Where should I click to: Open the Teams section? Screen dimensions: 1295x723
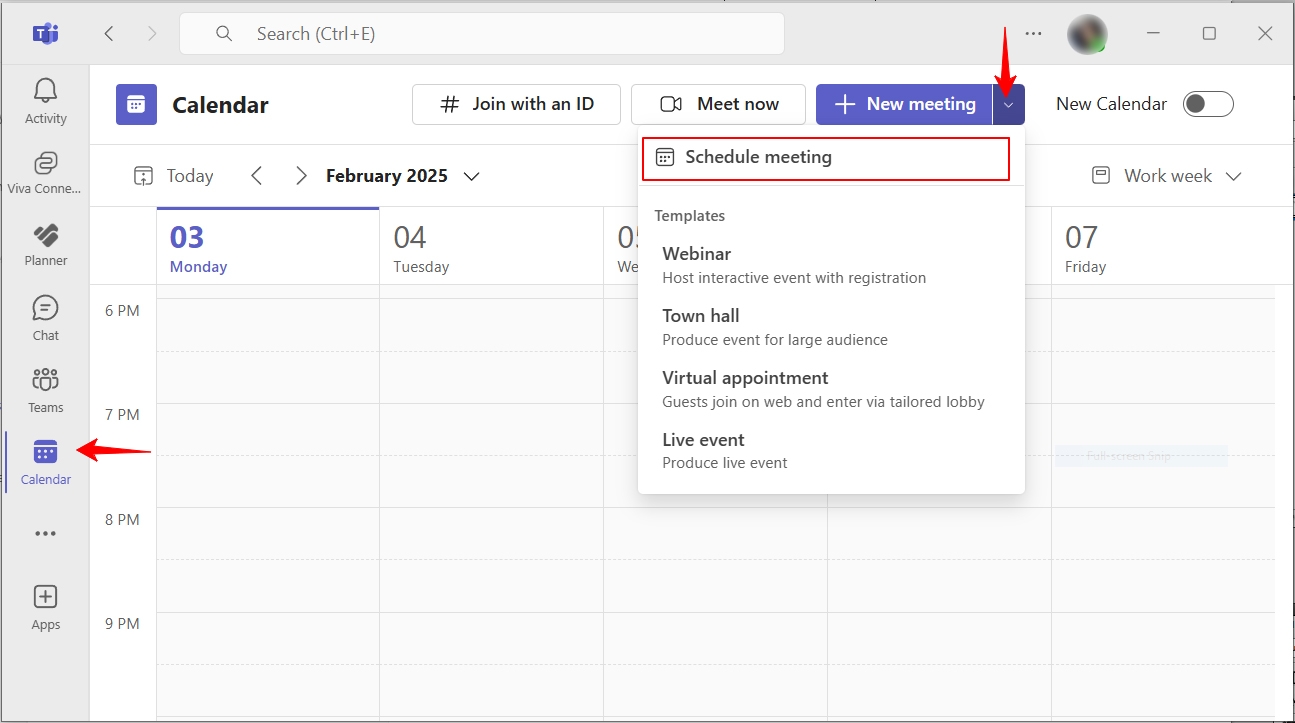45,390
